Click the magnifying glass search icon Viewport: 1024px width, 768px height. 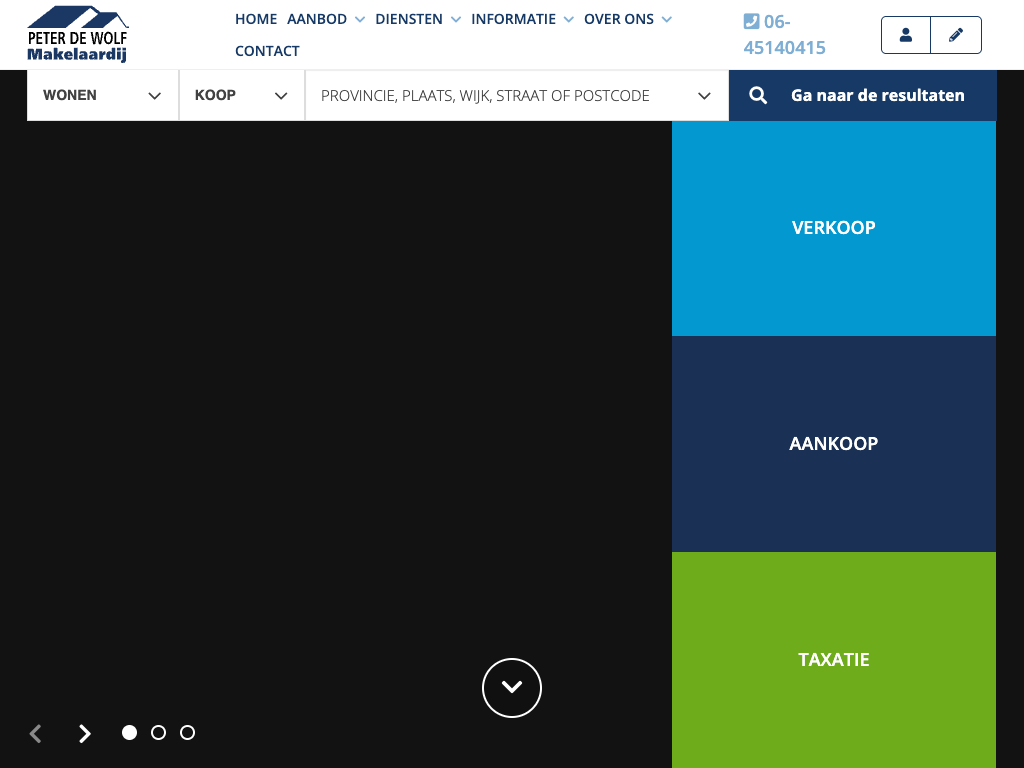758,96
